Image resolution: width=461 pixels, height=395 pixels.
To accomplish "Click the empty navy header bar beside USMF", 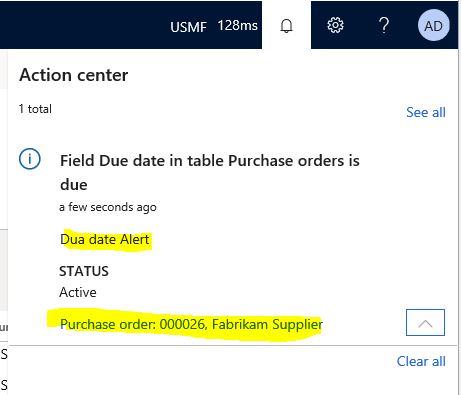I will [83, 25].
